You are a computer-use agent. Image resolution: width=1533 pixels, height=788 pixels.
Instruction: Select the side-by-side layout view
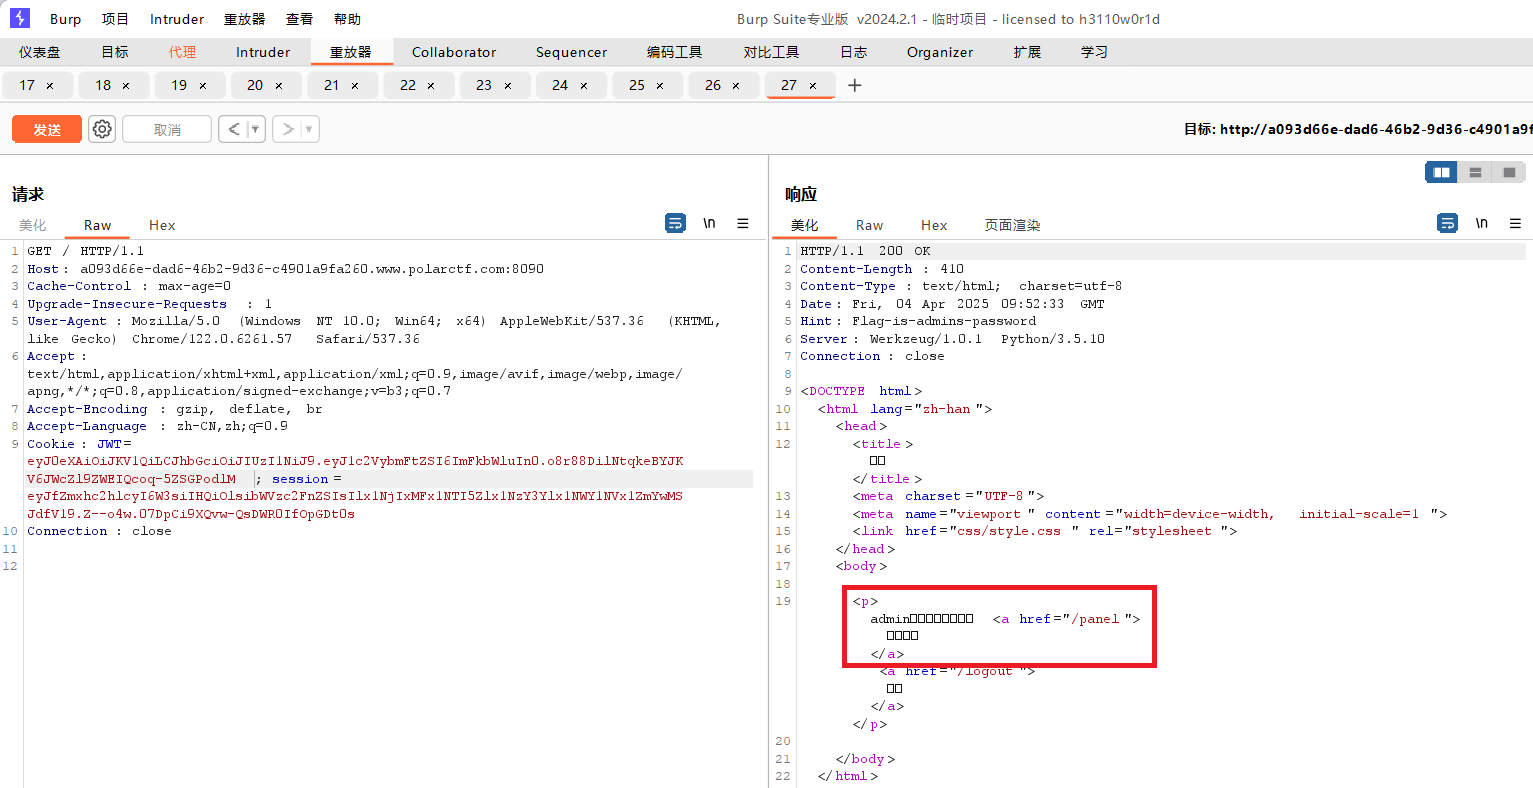(x=1441, y=172)
